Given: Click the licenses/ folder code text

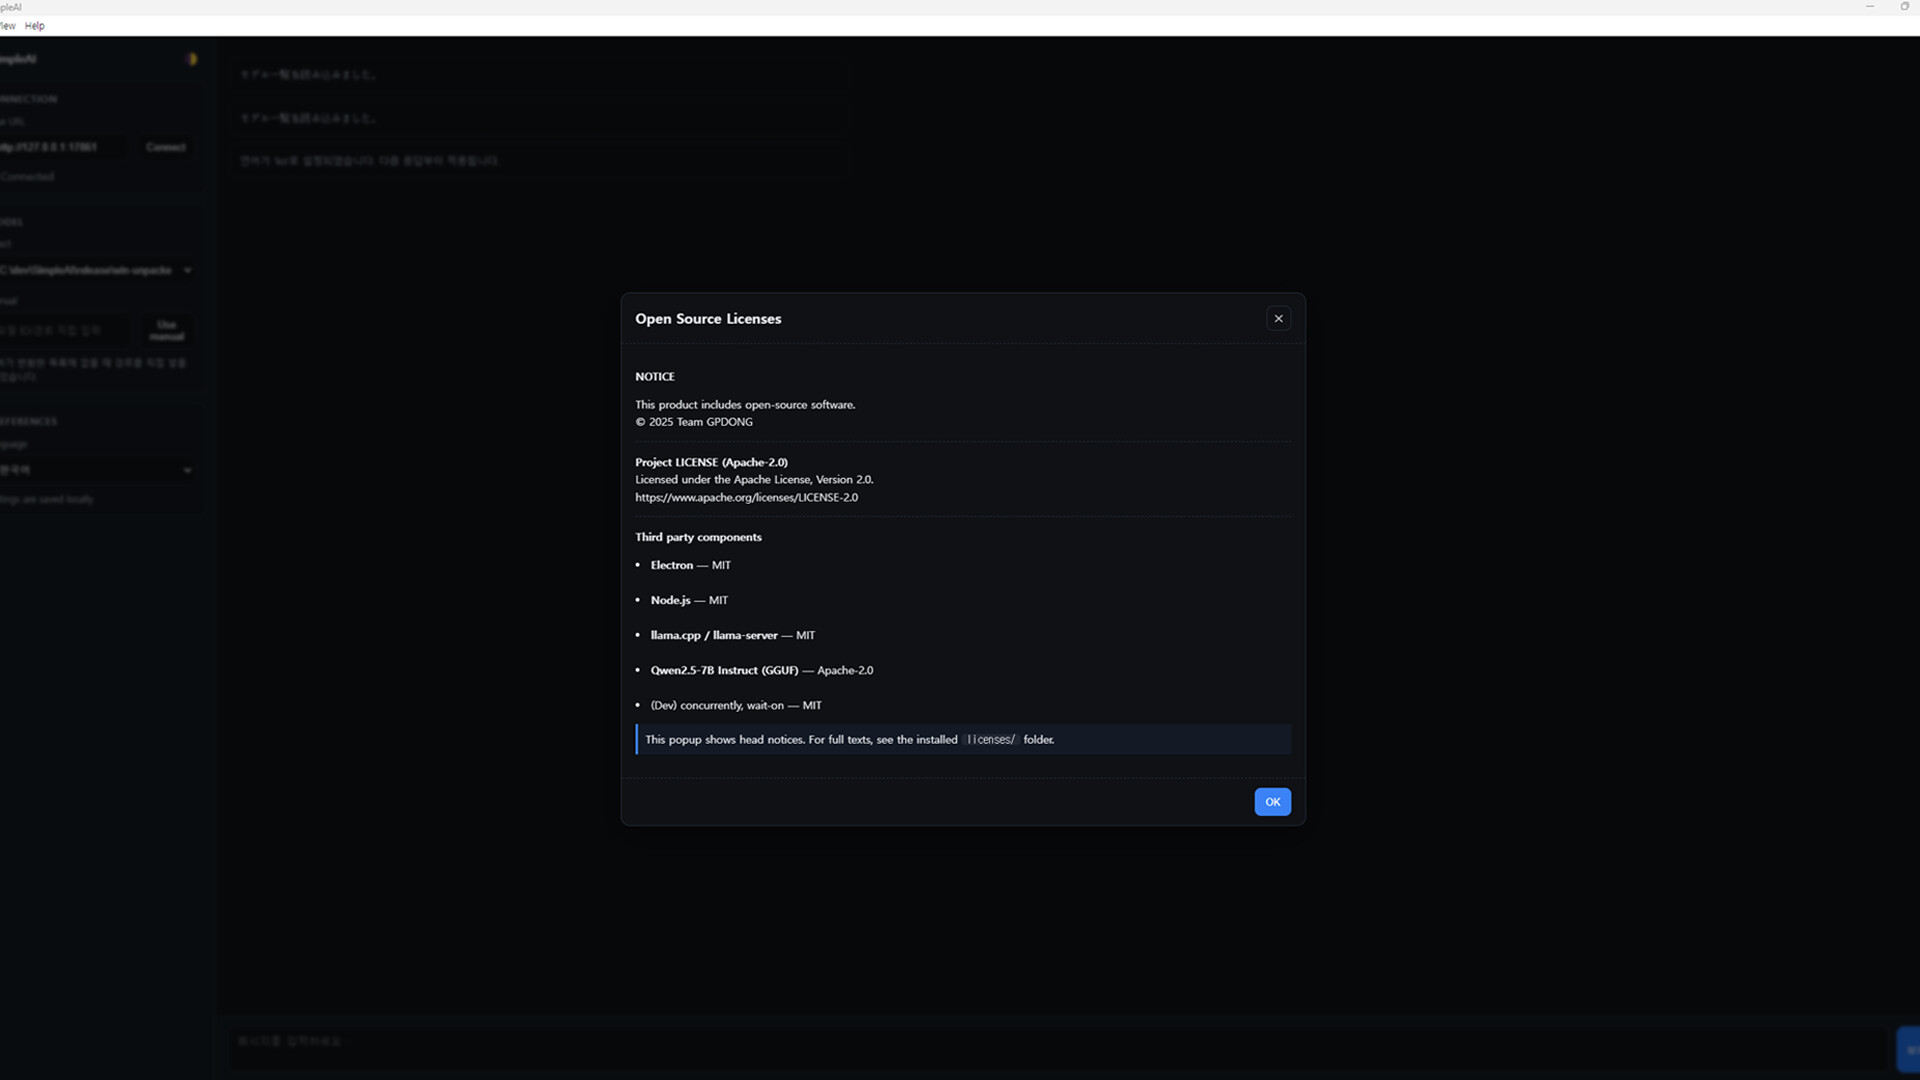Looking at the screenshot, I should [x=990, y=740].
